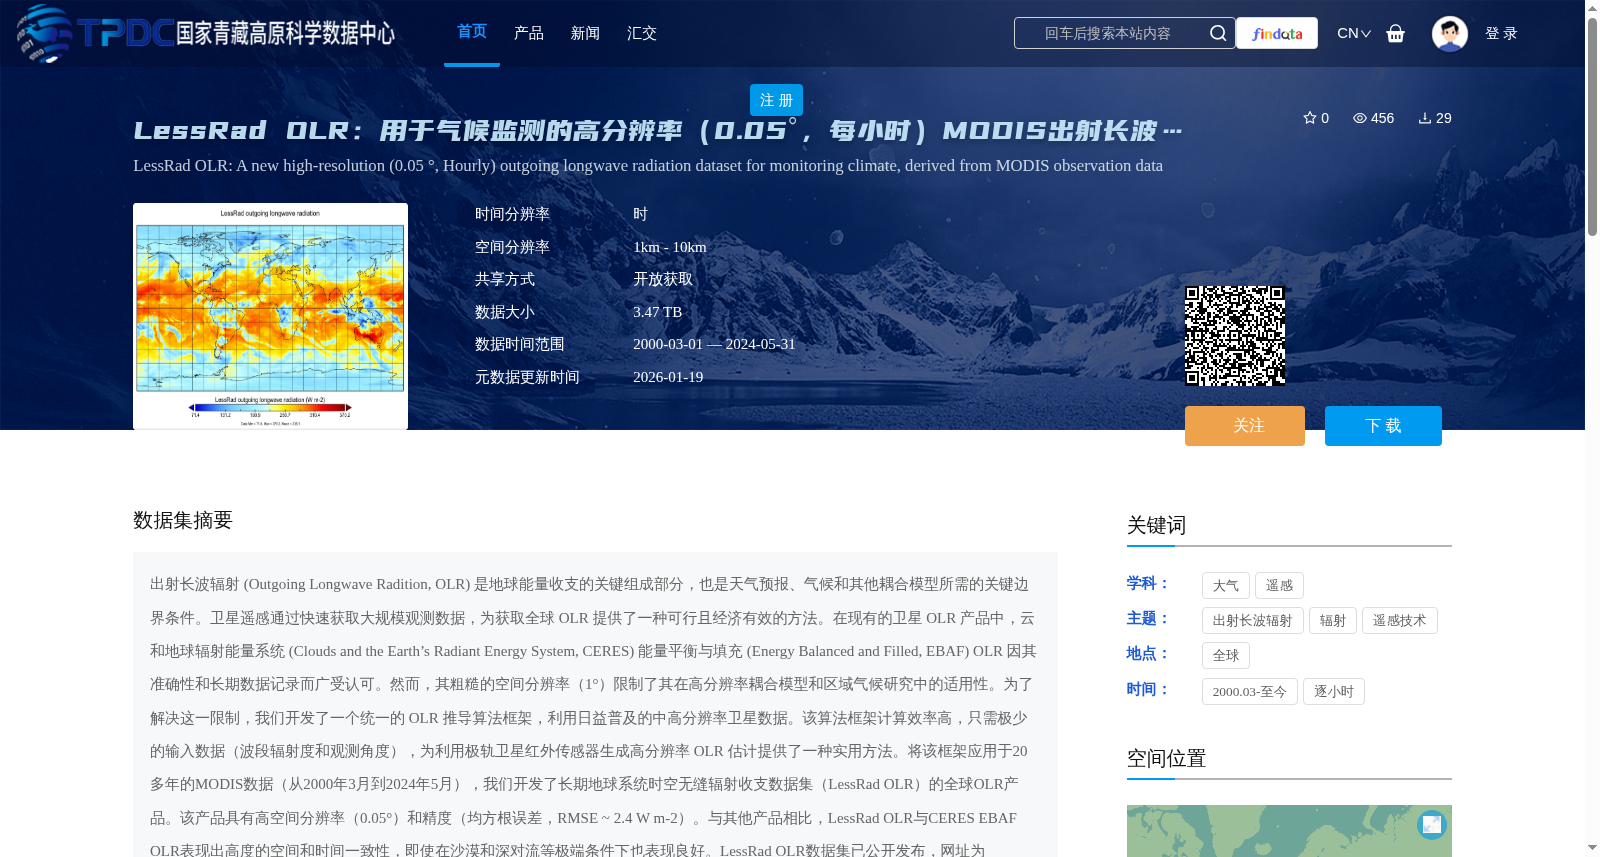Screen dimensions: 1600x857
Task: Click the 注册 button
Action: click(776, 100)
